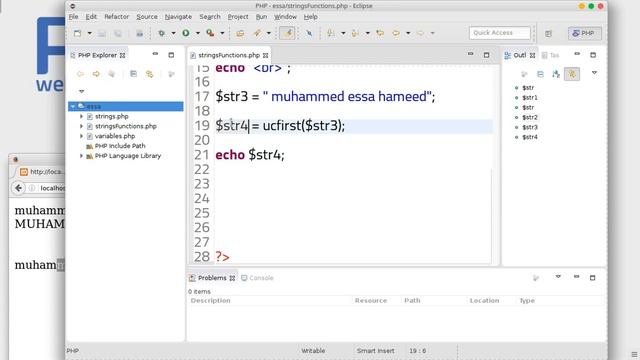Screen dimensions: 640x360
Task: Open the File menu
Action: [73, 17]
